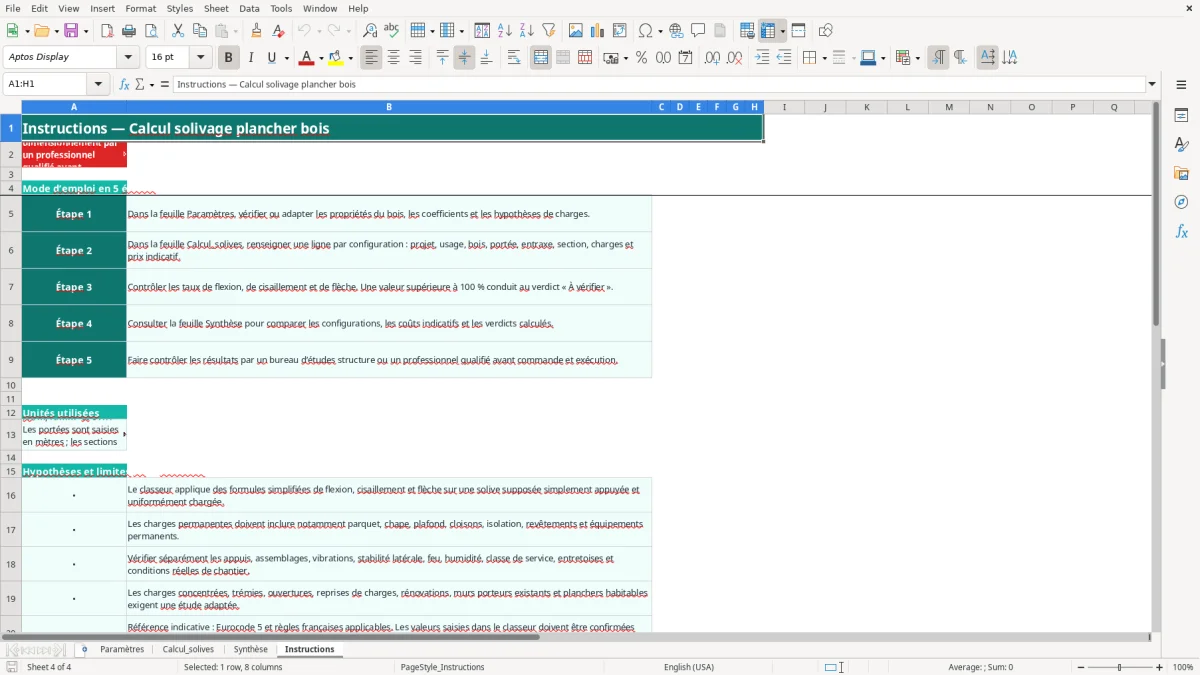Image resolution: width=1200 pixels, height=675 pixels.
Task: Open the sidebar Styles panel
Action: 1181,144
